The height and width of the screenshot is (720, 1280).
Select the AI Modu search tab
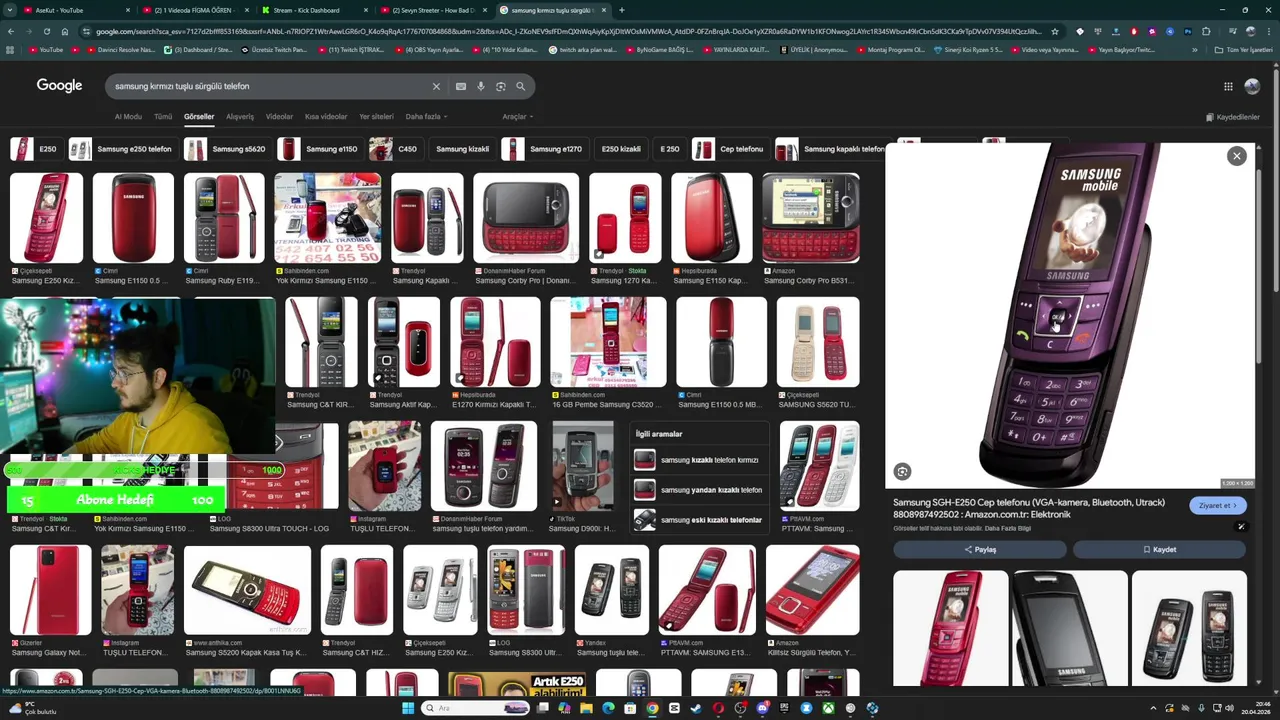pyautogui.click(x=128, y=117)
